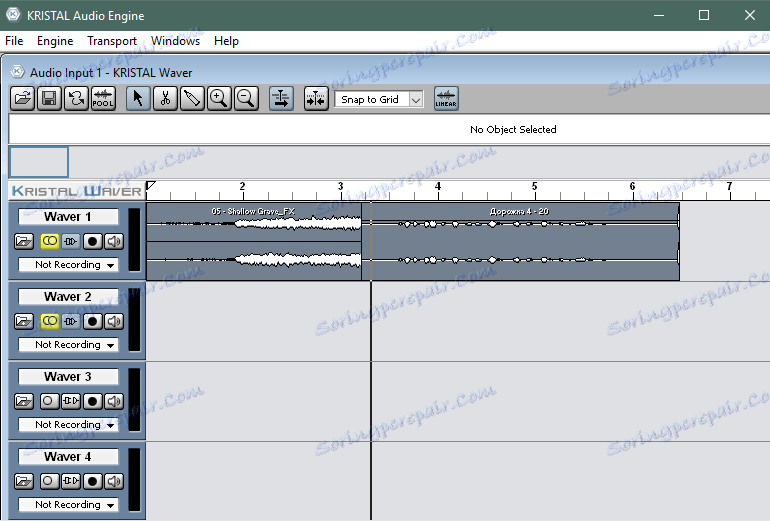
Task: Toggle the LINEAR crossfade mode icon
Action: click(446, 99)
